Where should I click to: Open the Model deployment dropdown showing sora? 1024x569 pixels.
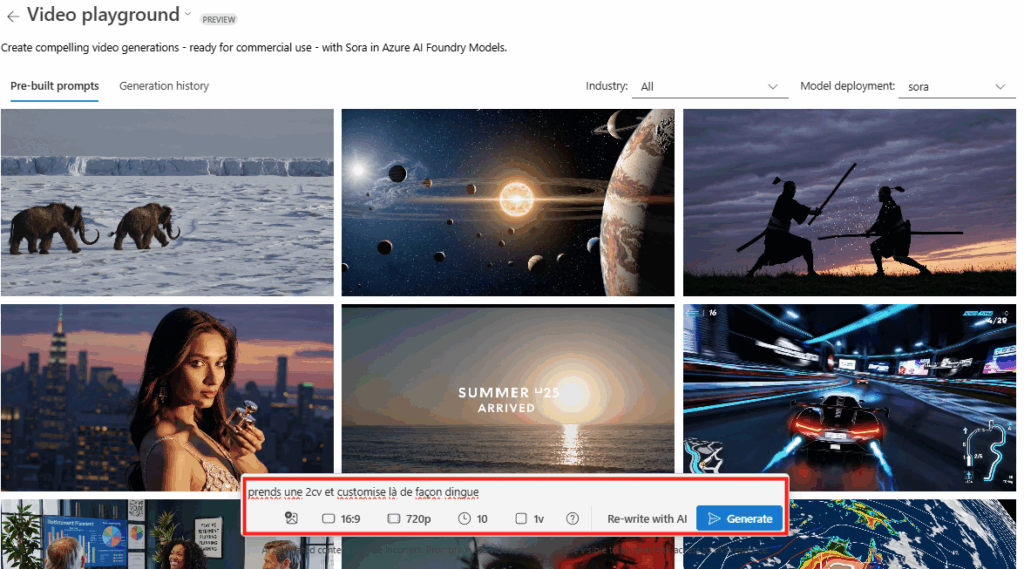956,87
